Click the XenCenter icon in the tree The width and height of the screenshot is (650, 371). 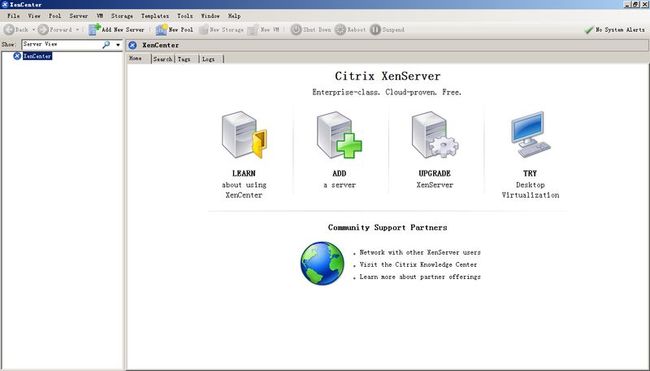(17, 56)
